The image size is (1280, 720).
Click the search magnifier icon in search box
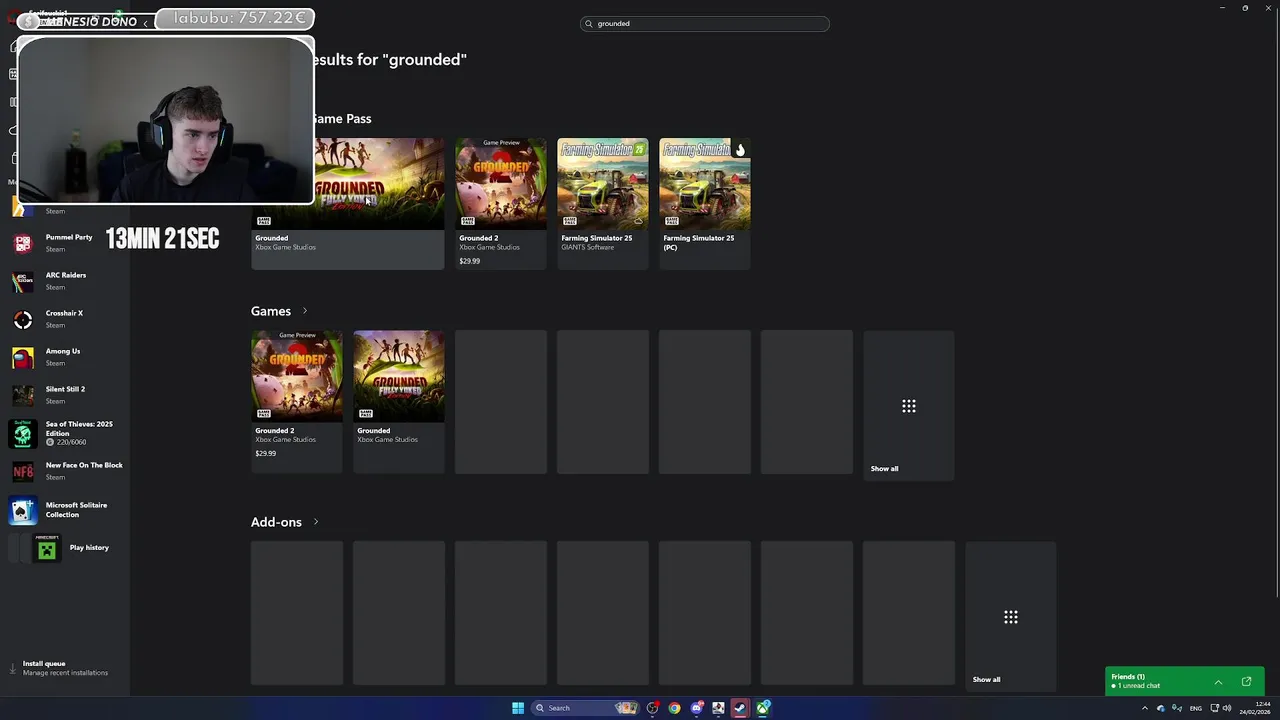click(589, 23)
